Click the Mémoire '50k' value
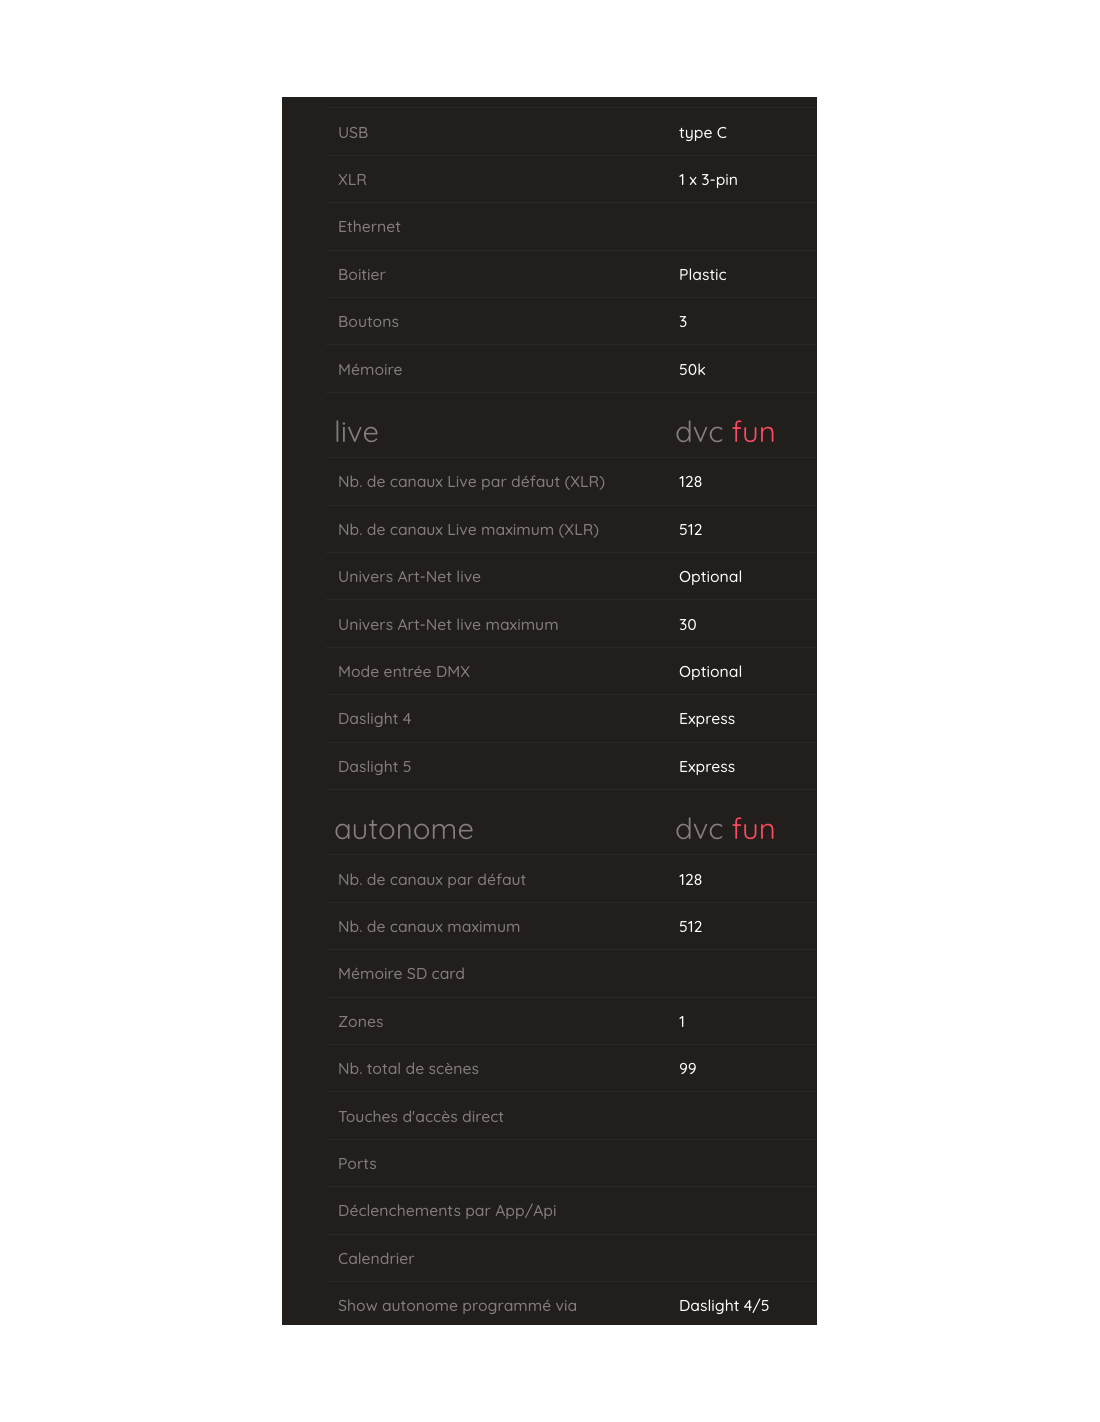This screenshot has height=1422, width=1100. tap(692, 370)
